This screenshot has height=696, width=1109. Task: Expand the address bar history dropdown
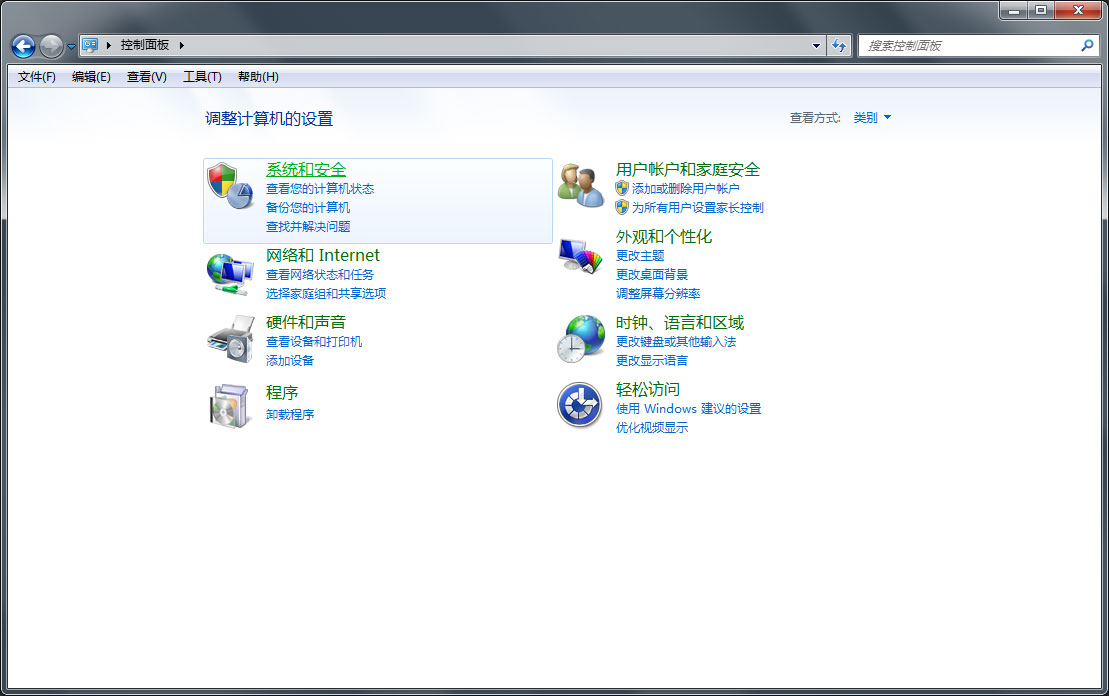pyautogui.click(x=816, y=45)
